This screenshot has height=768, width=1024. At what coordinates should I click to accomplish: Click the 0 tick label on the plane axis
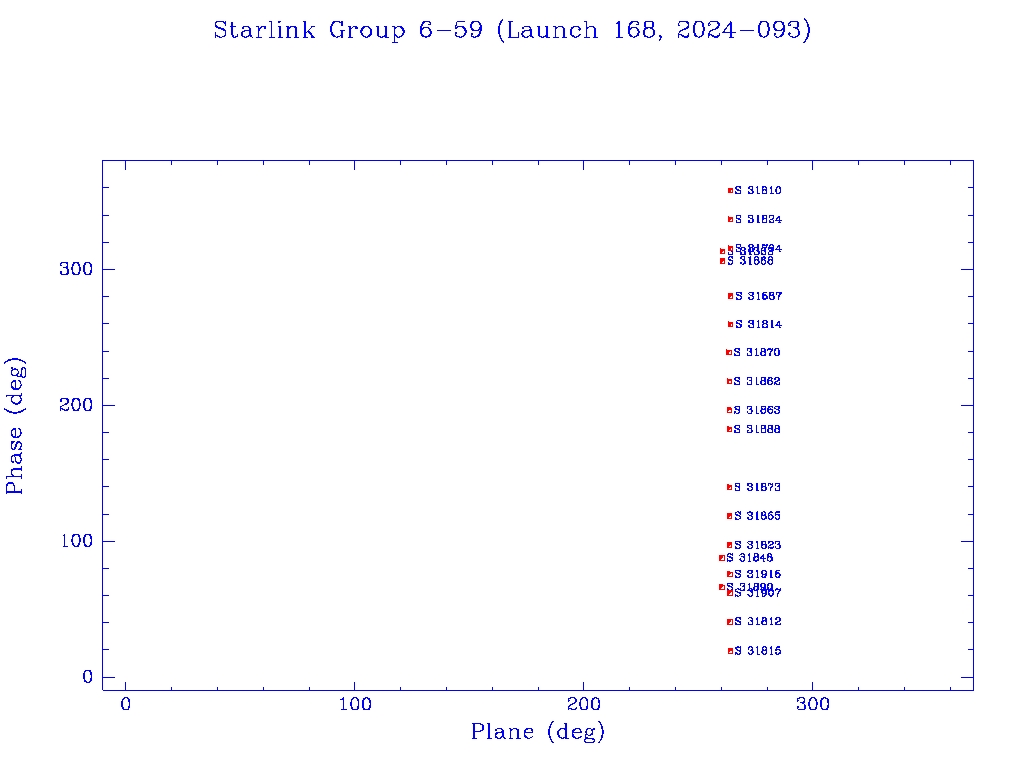click(126, 704)
